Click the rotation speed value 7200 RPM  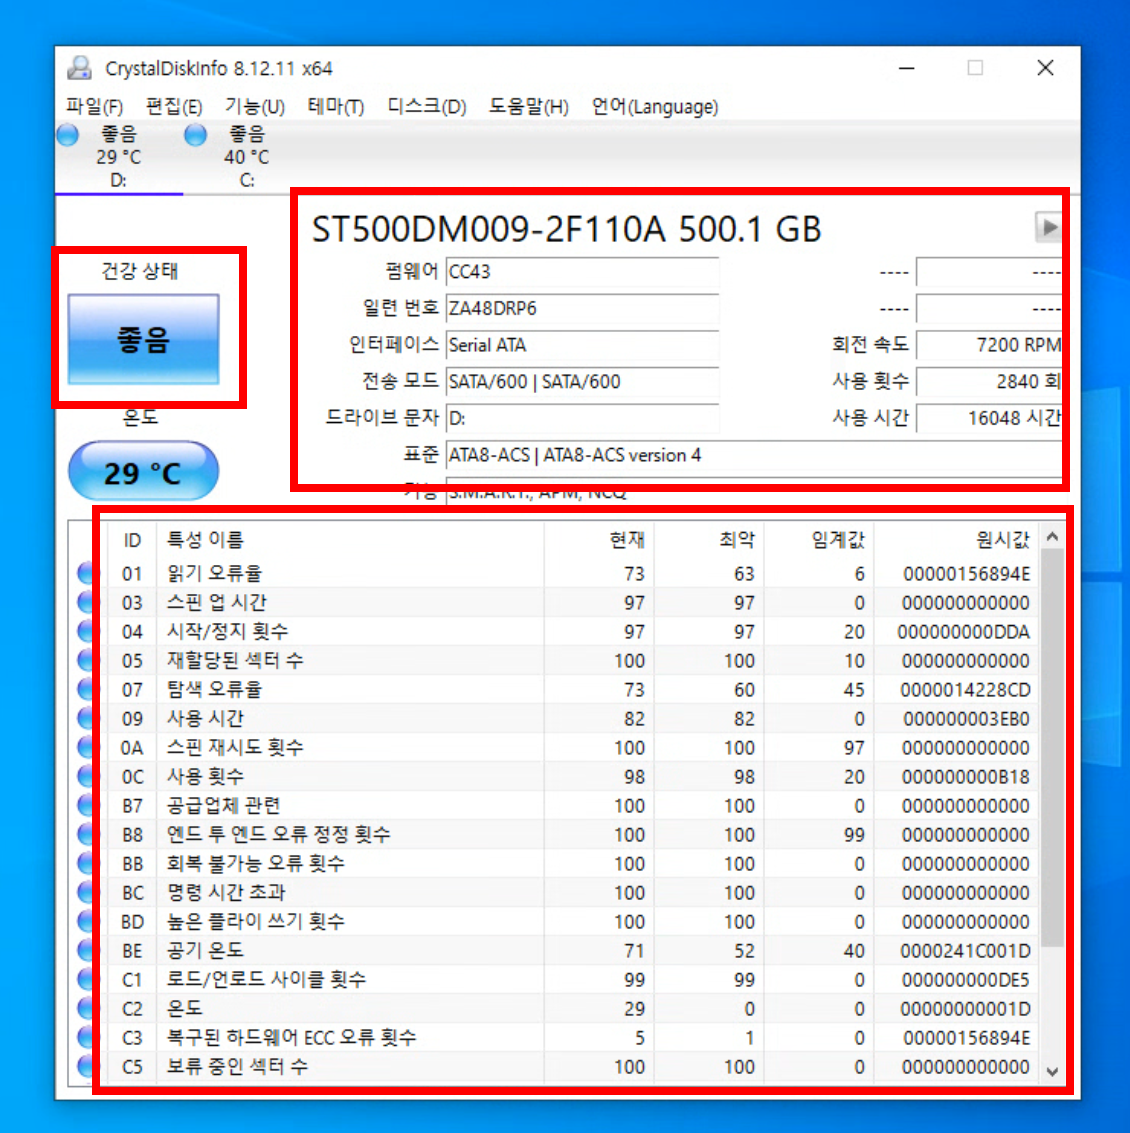click(x=989, y=345)
